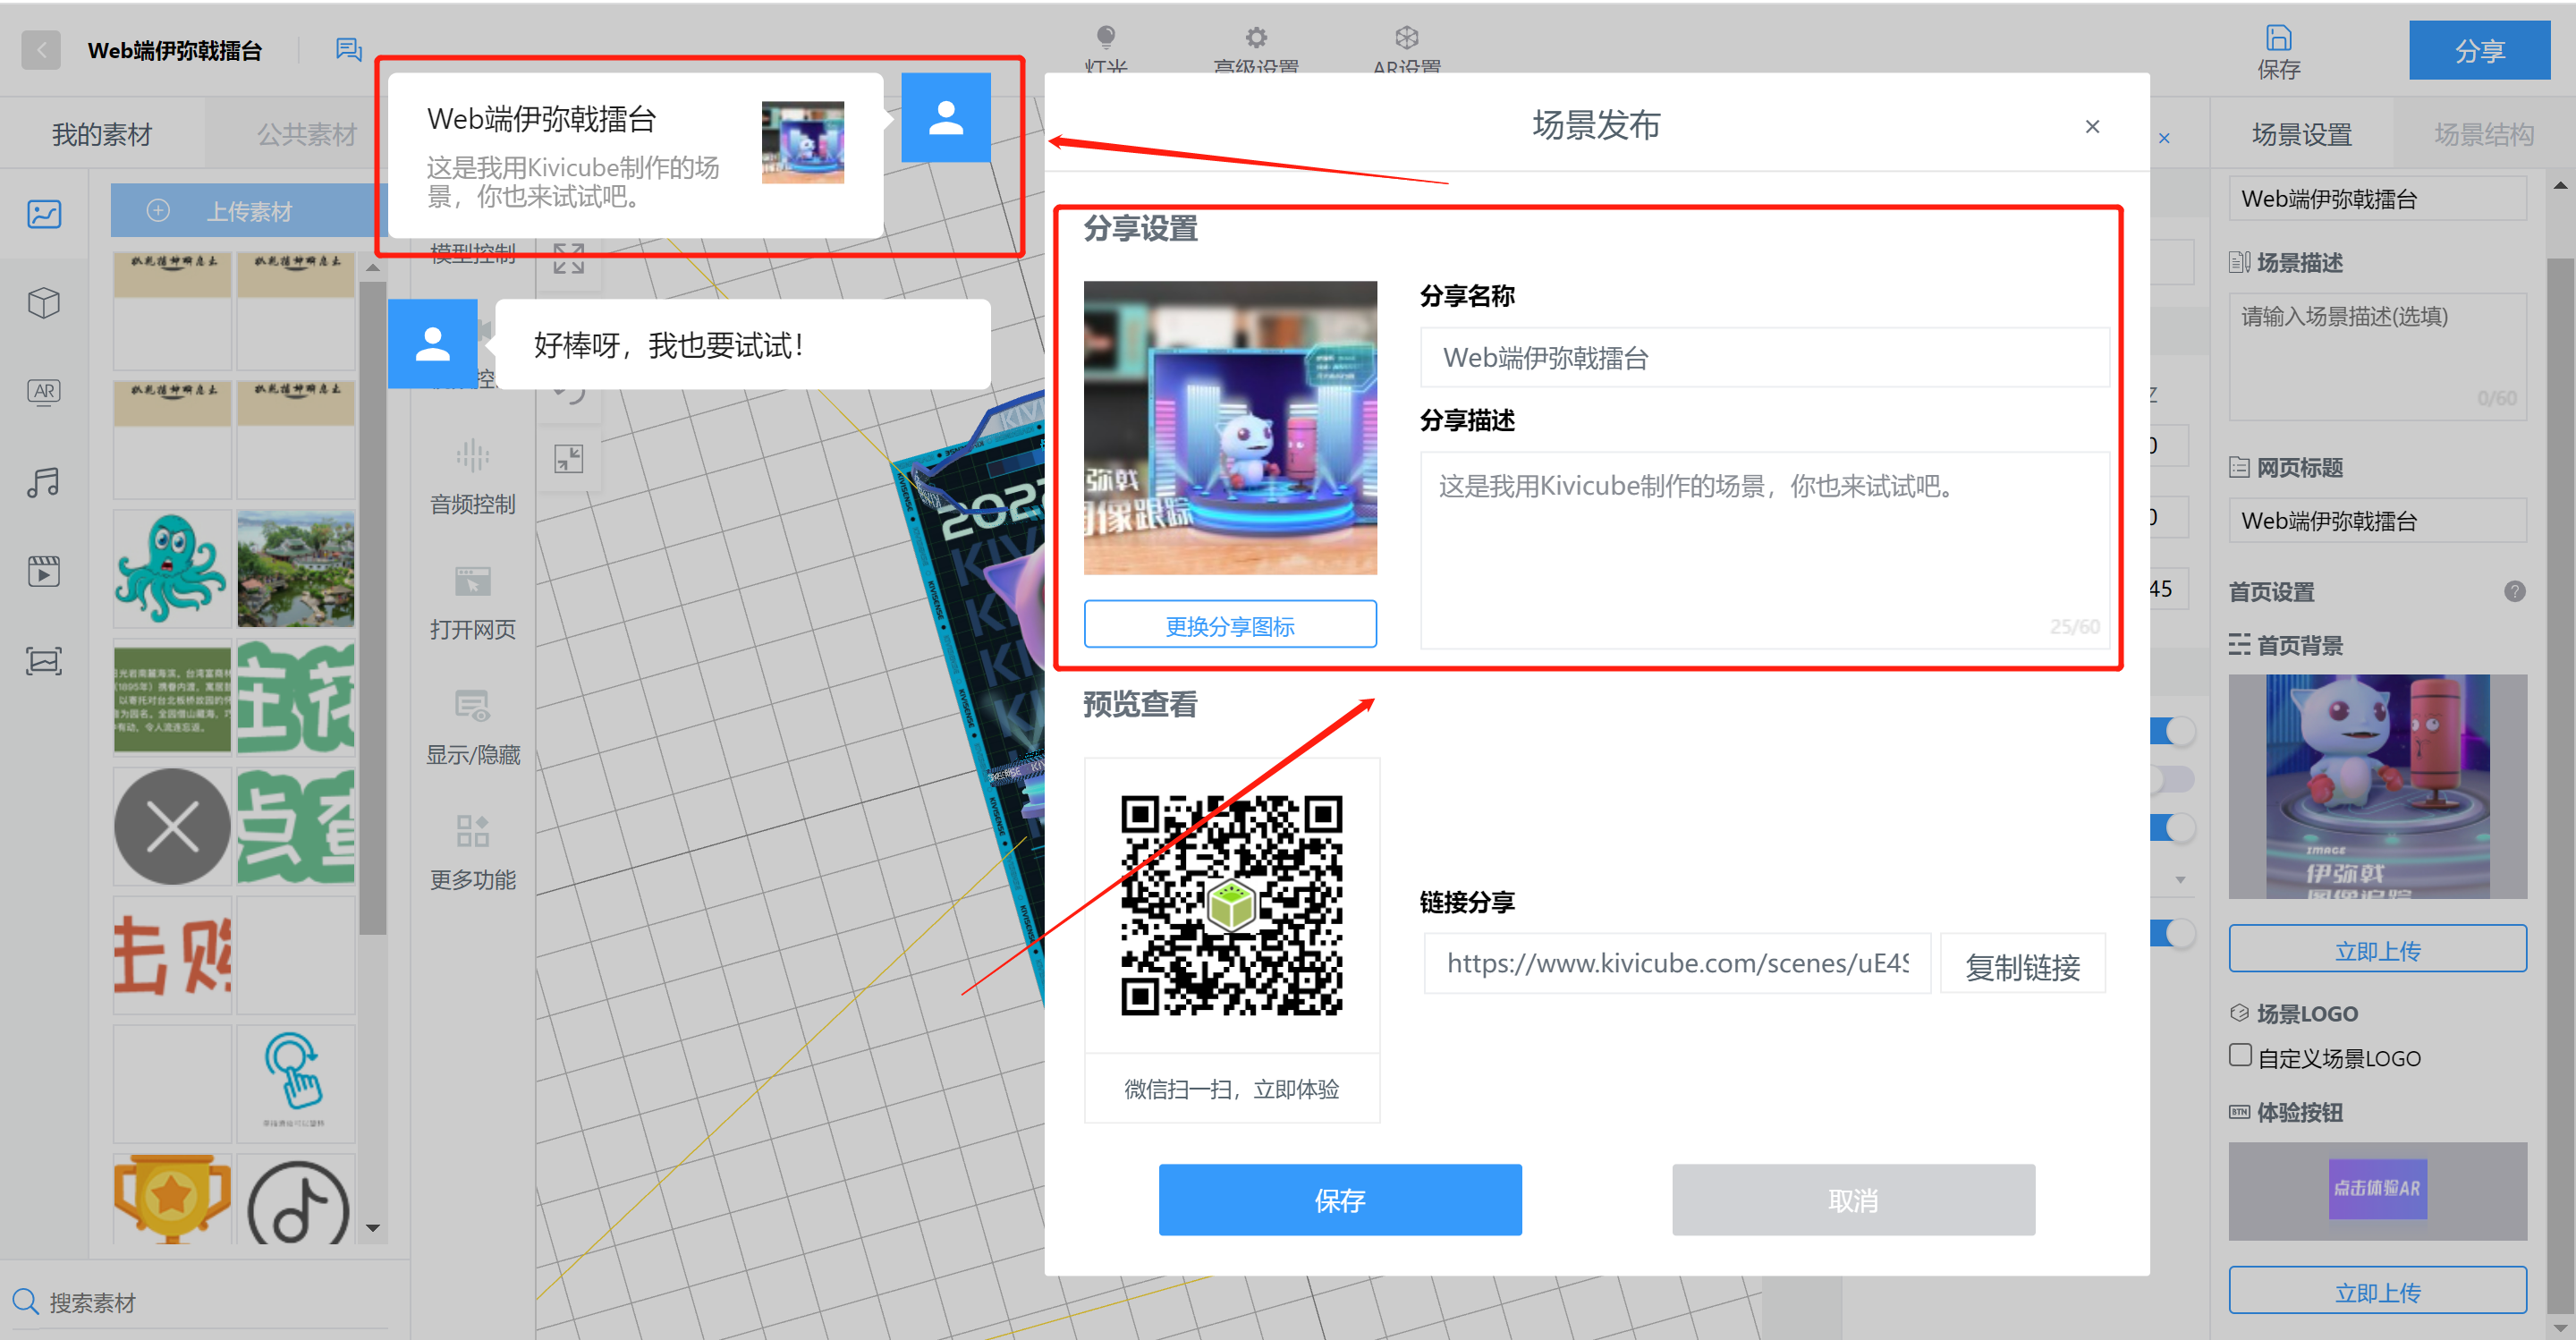Select the teal octopus material thumbnail
2576x1340 pixels.
(172, 568)
